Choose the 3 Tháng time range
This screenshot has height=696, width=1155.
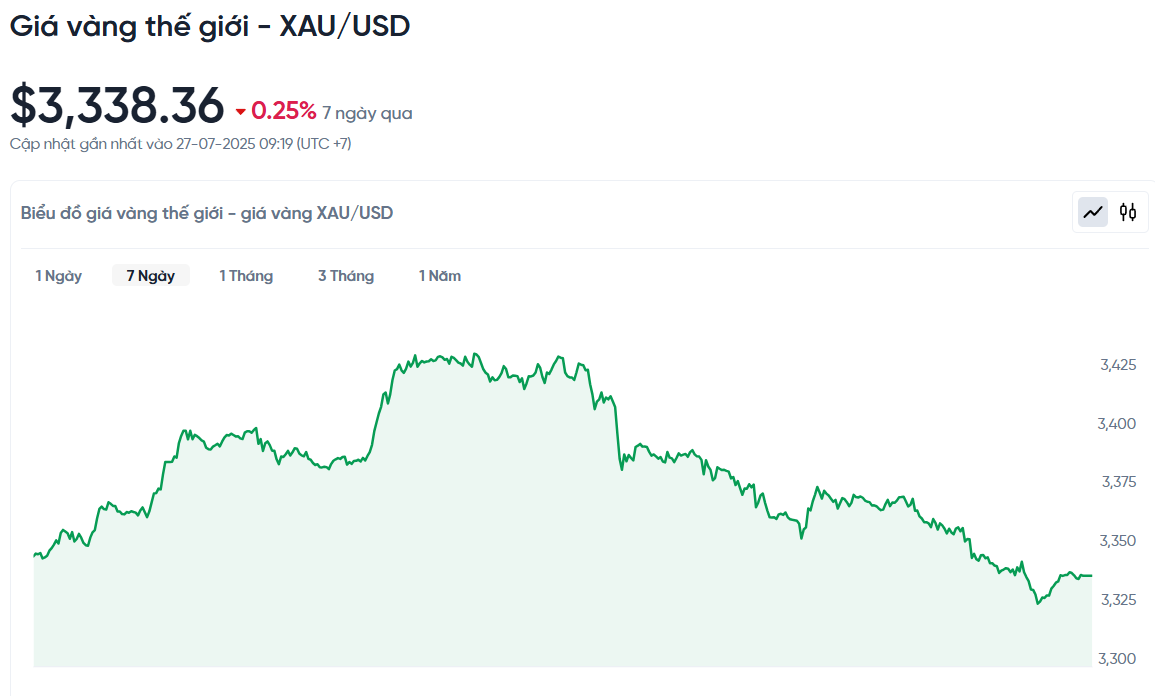click(346, 276)
